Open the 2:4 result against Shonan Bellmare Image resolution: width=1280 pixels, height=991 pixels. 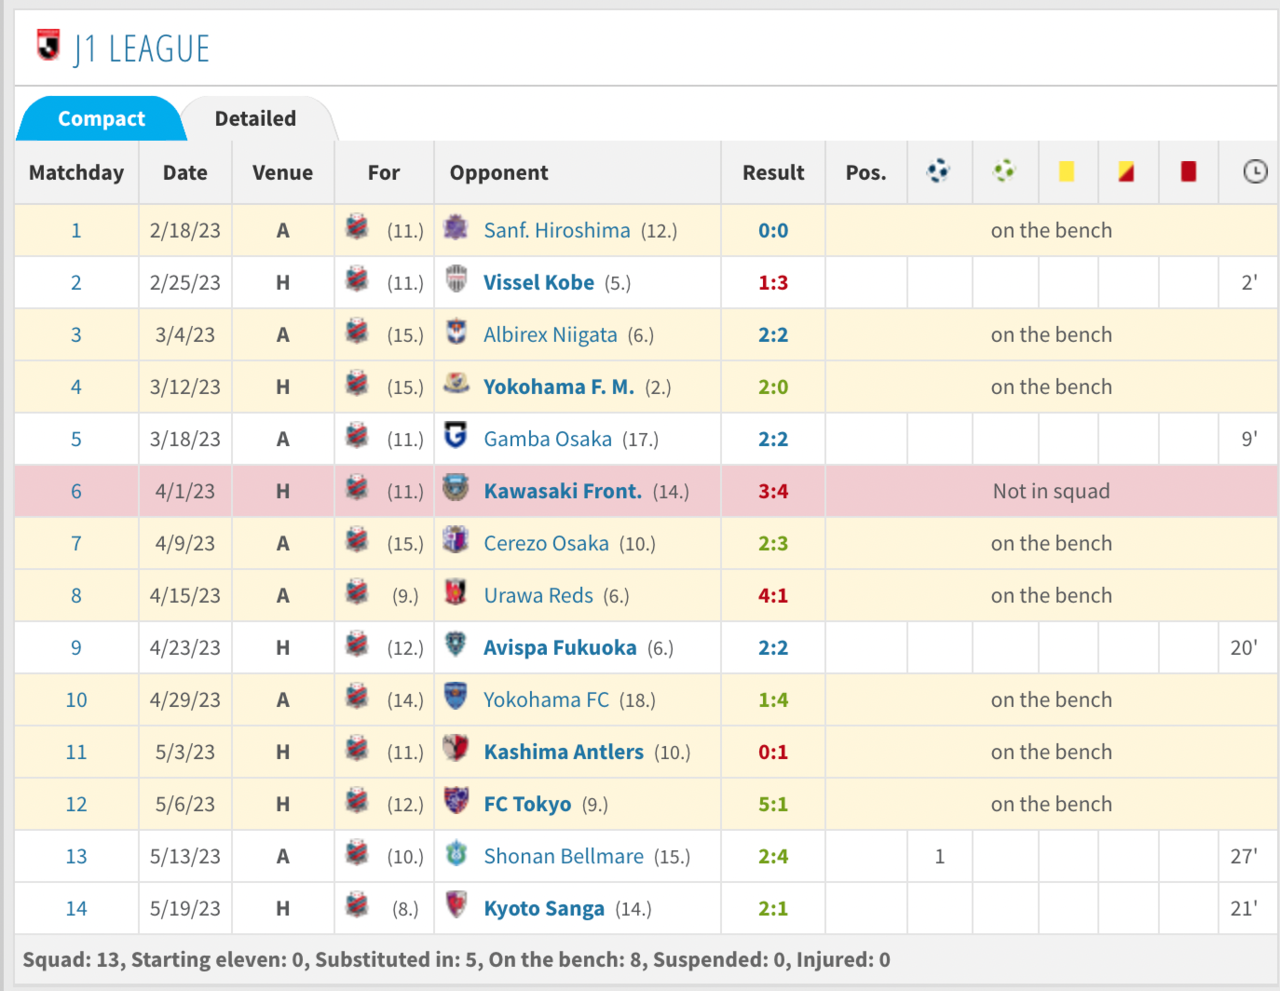point(773,856)
